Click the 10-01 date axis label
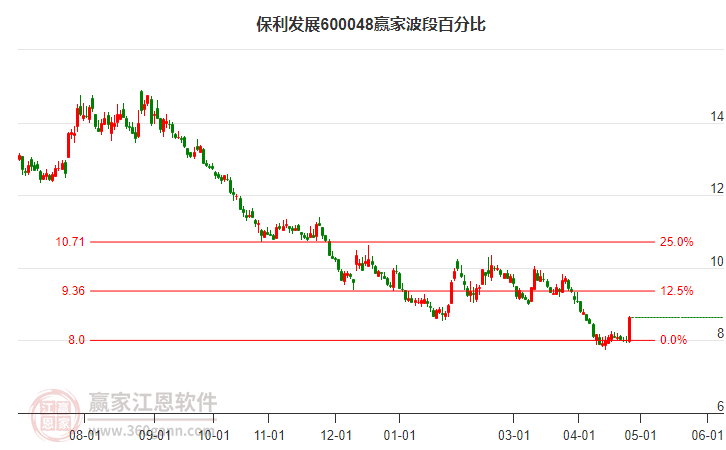Image resolution: width=726 pixels, height=450 pixels. pyautogui.click(x=213, y=435)
